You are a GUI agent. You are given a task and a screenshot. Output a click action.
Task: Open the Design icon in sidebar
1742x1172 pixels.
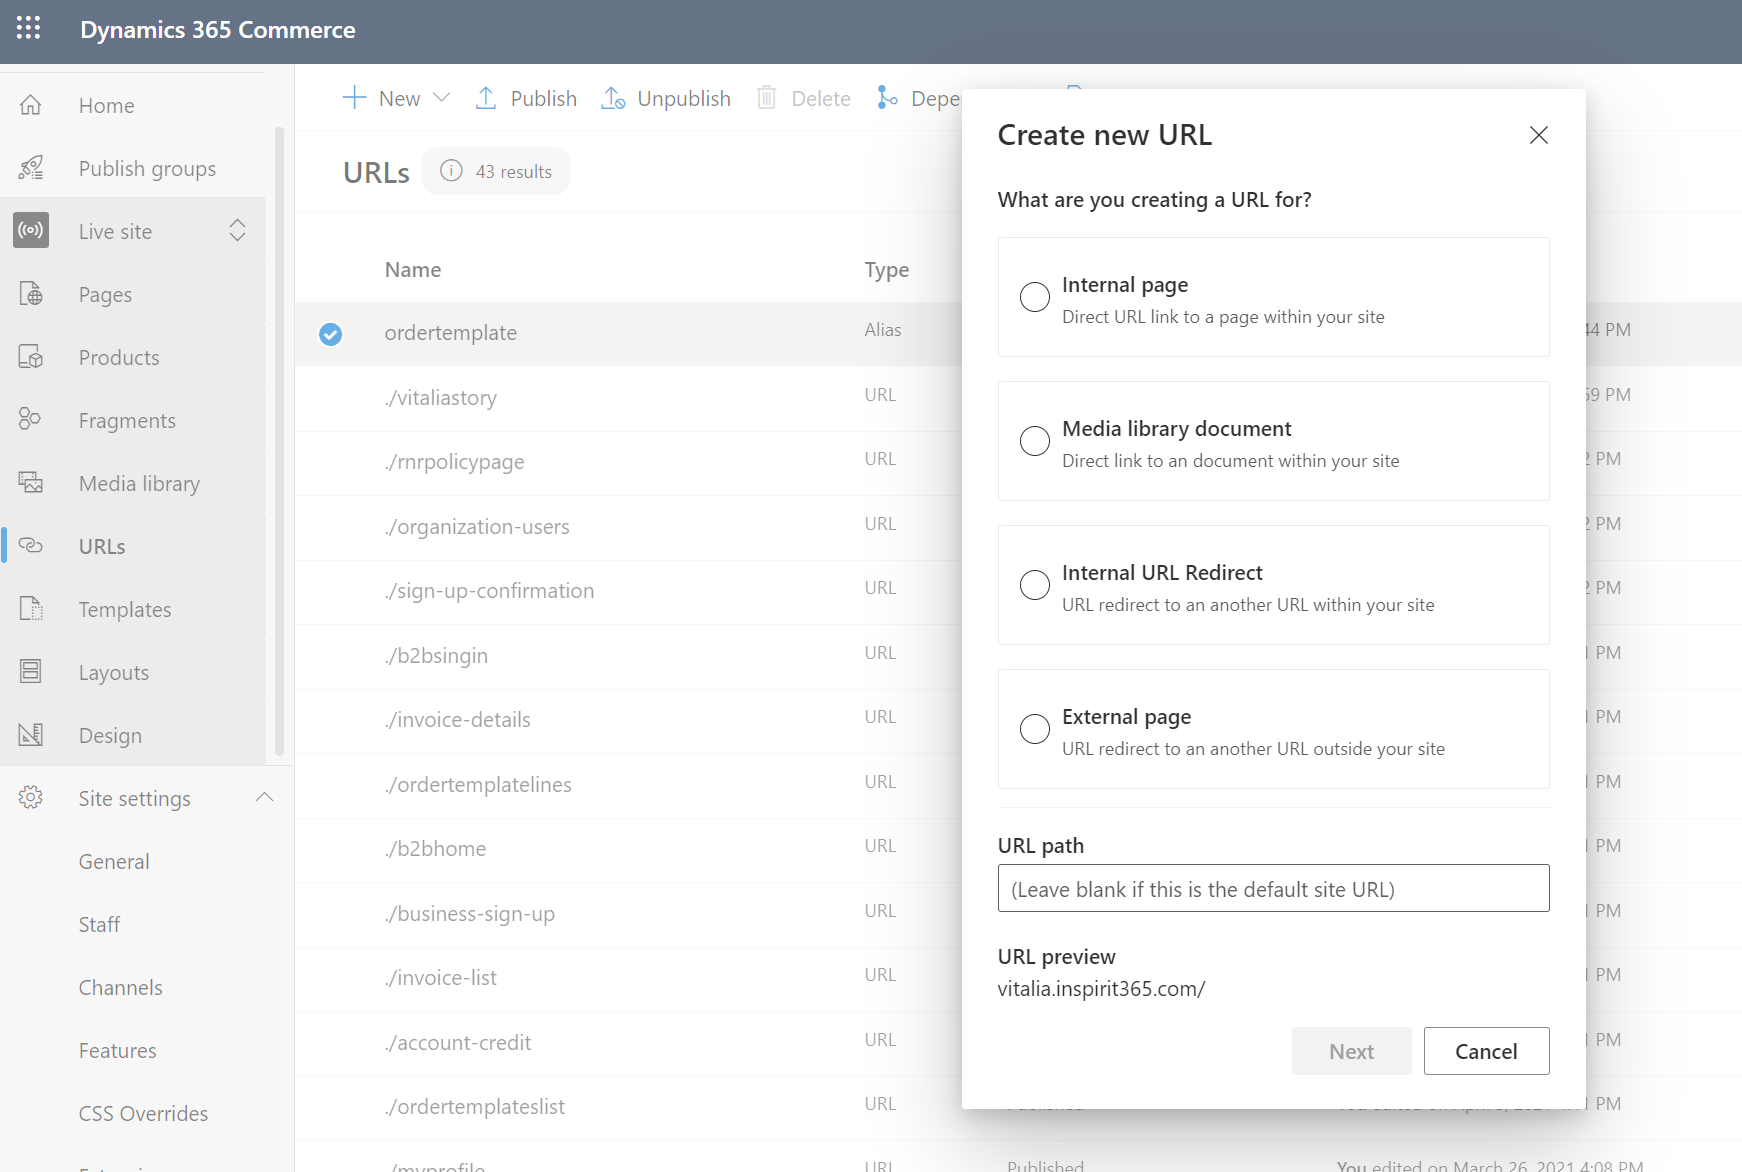[x=31, y=735]
